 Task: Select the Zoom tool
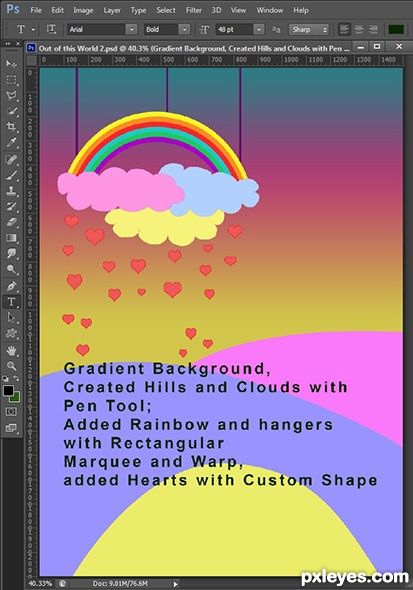tap(11, 366)
